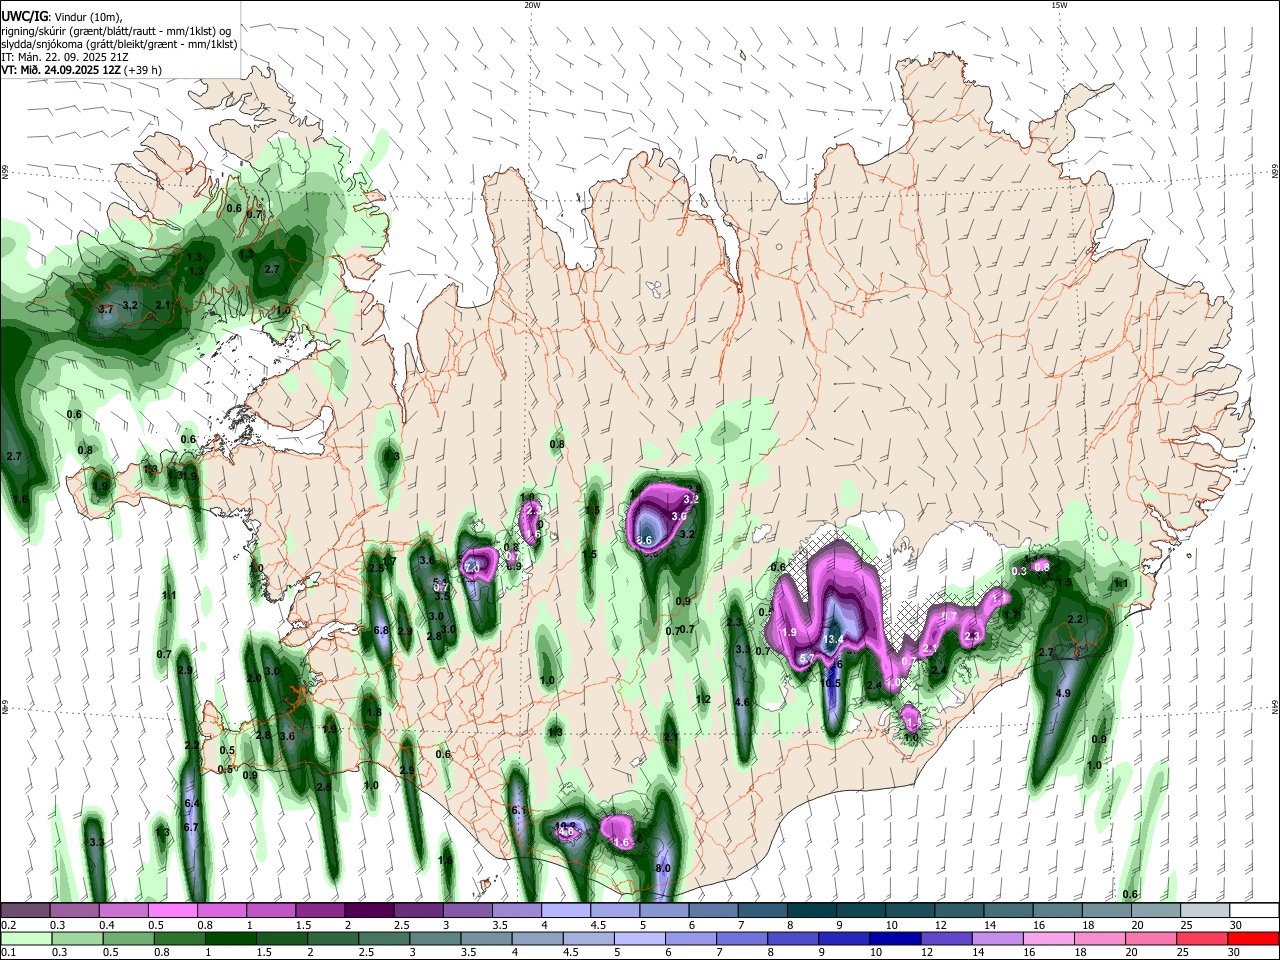Click the 0.1 label on the rain scale
Screen dimensions: 1280x960
pos(7,952)
